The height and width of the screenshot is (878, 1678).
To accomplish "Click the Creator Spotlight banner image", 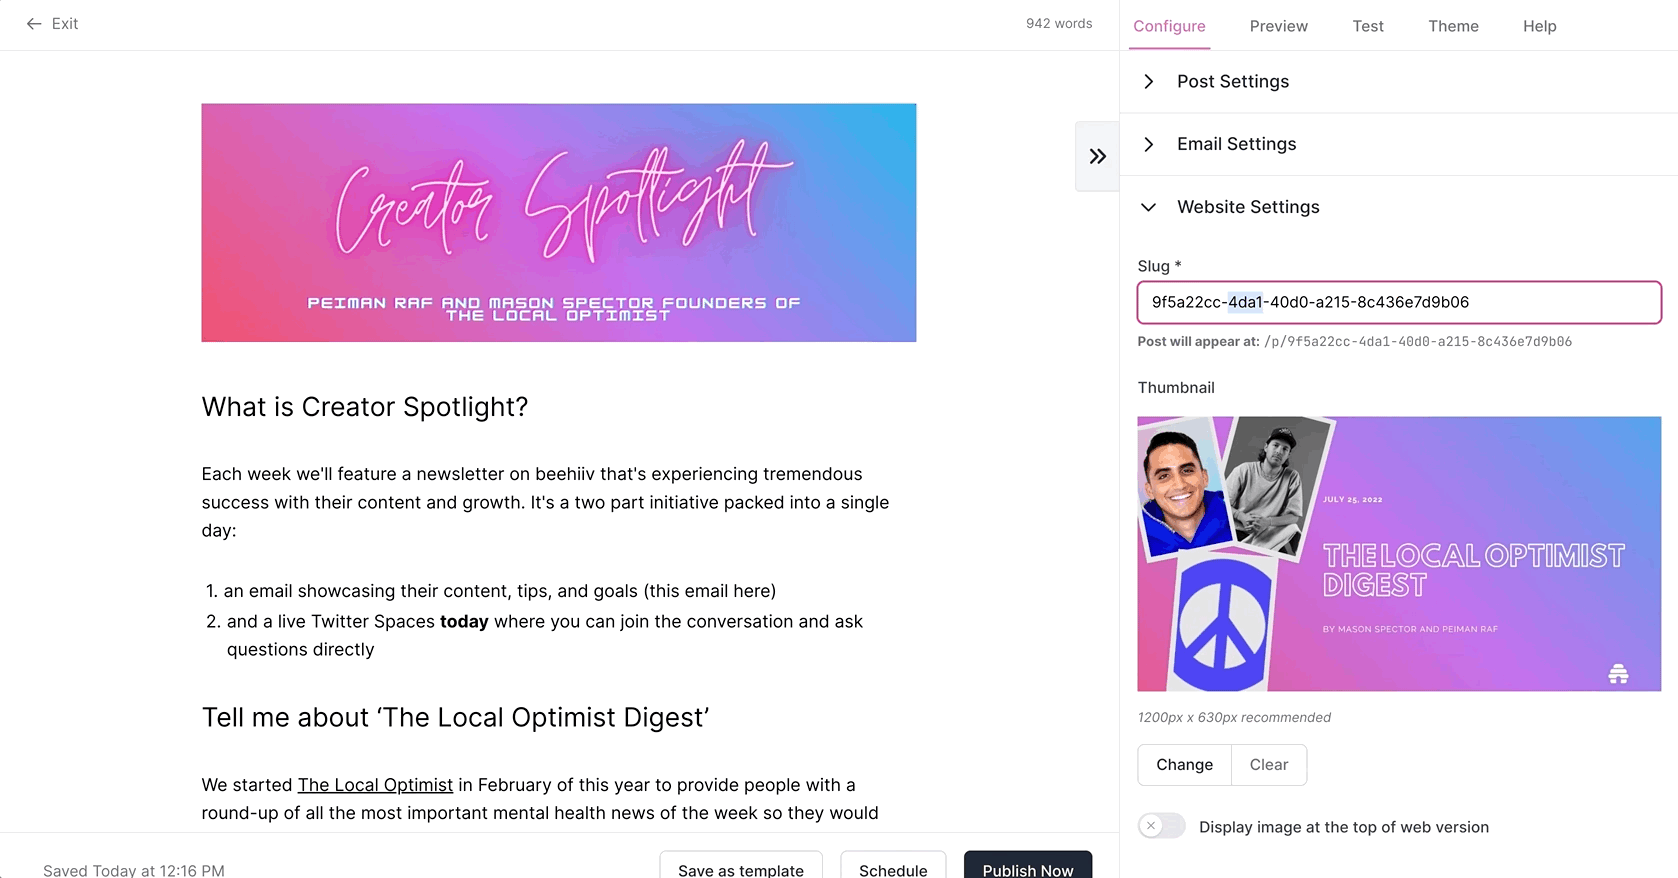I will pos(559,223).
